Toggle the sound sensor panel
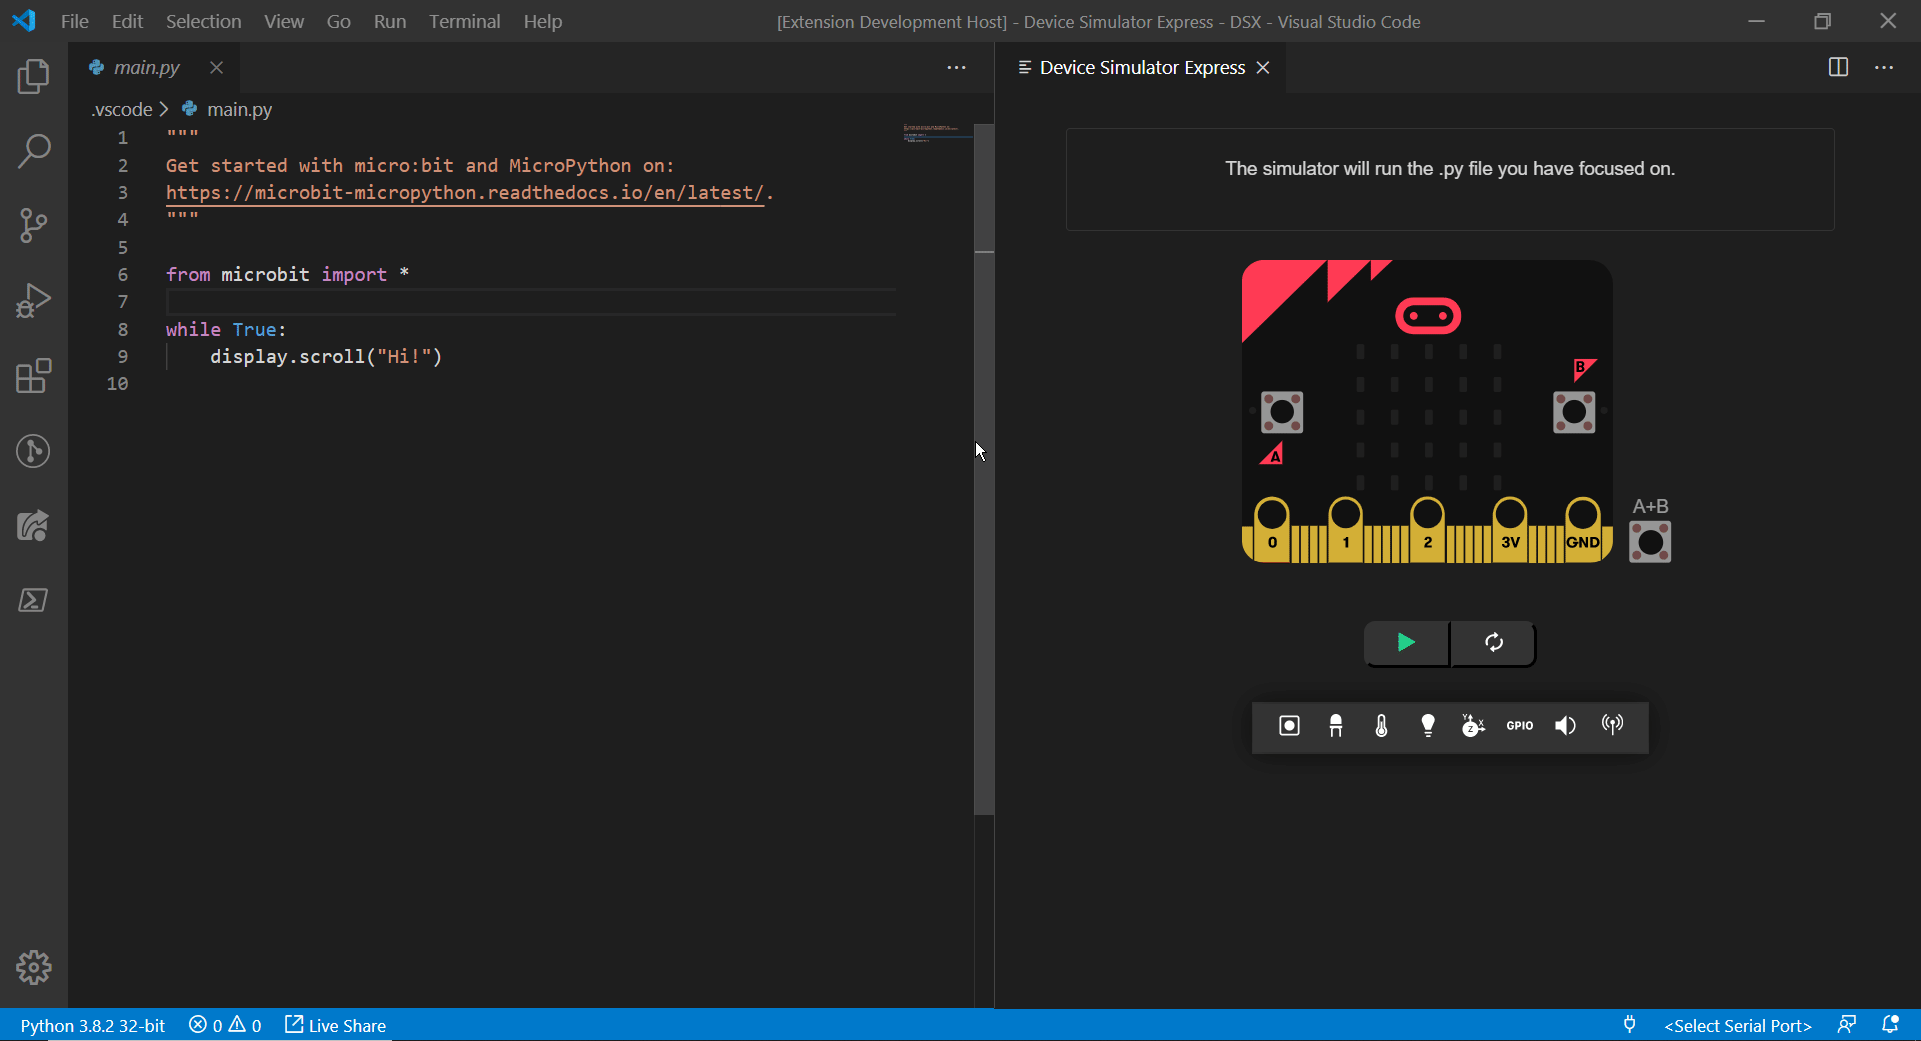This screenshot has height=1041, width=1921. (1564, 726)
